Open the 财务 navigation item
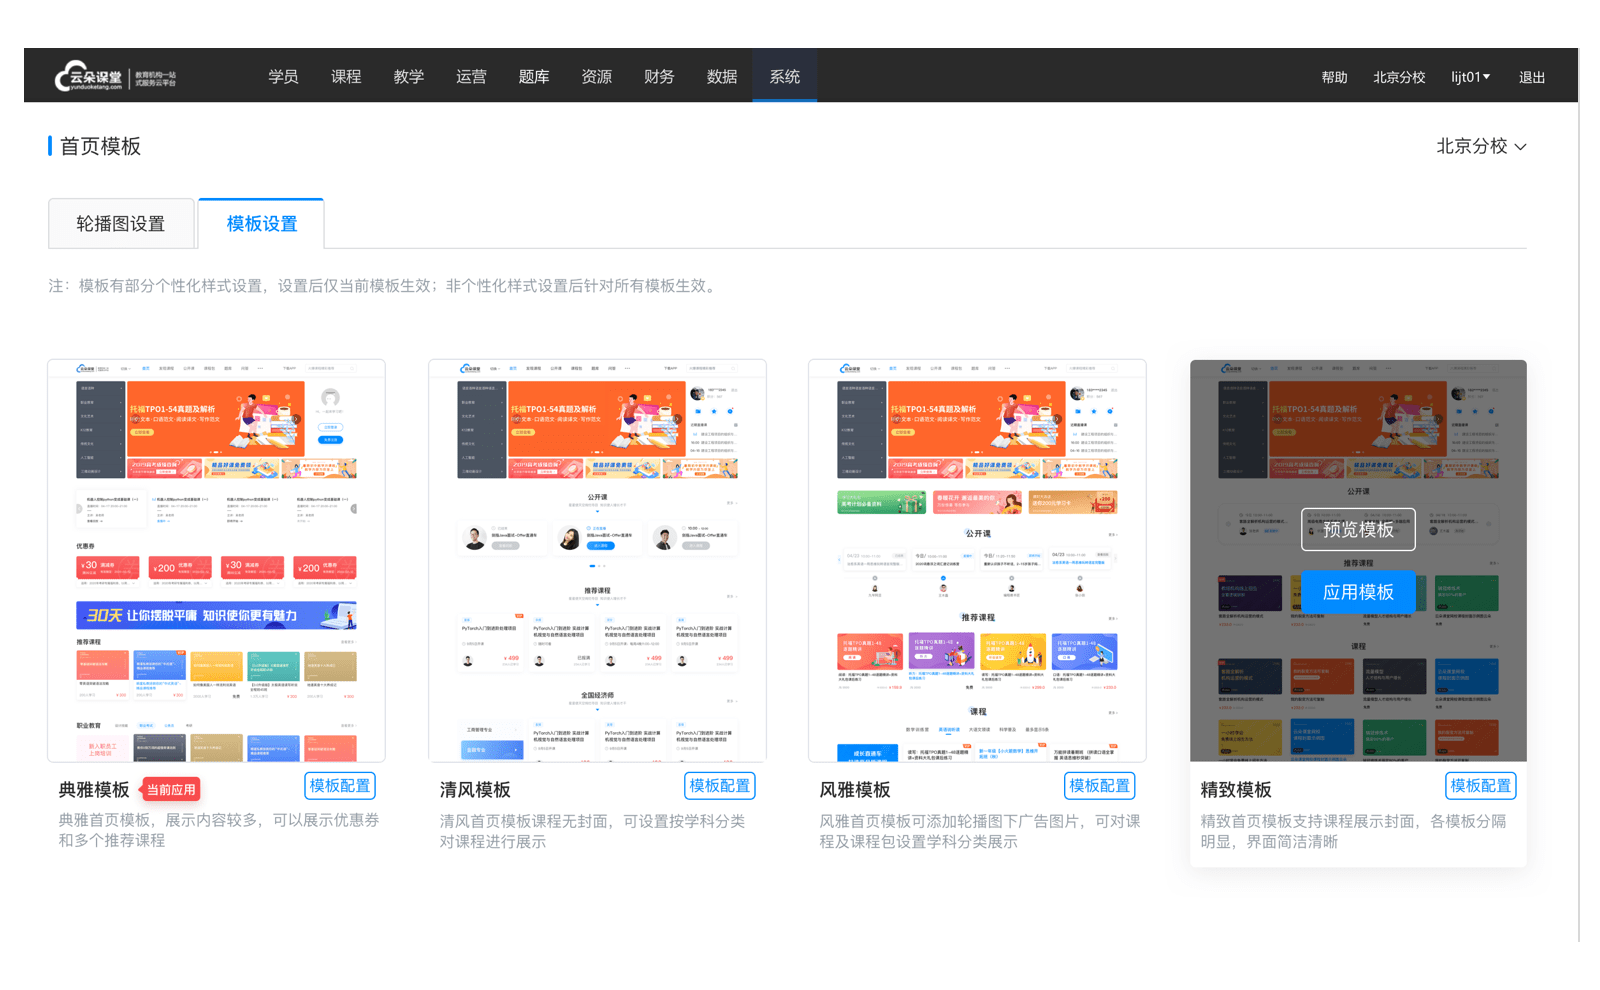This screenshot has width=1600, height=990. click(x=659, y=77)
